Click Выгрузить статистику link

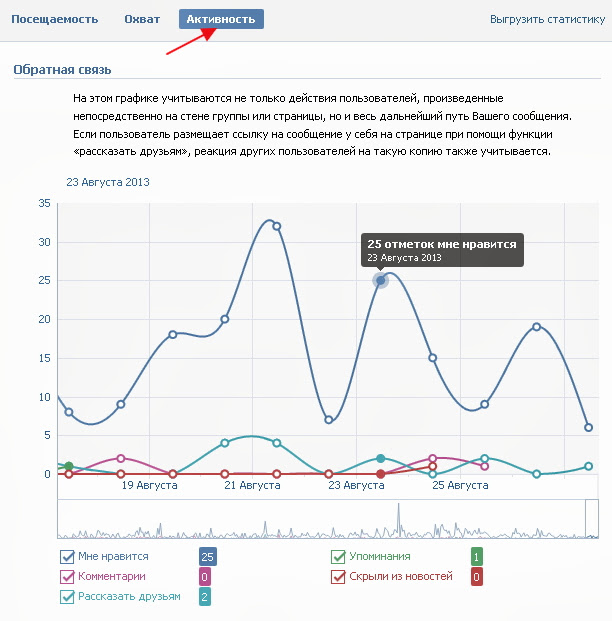pos(547,19)
